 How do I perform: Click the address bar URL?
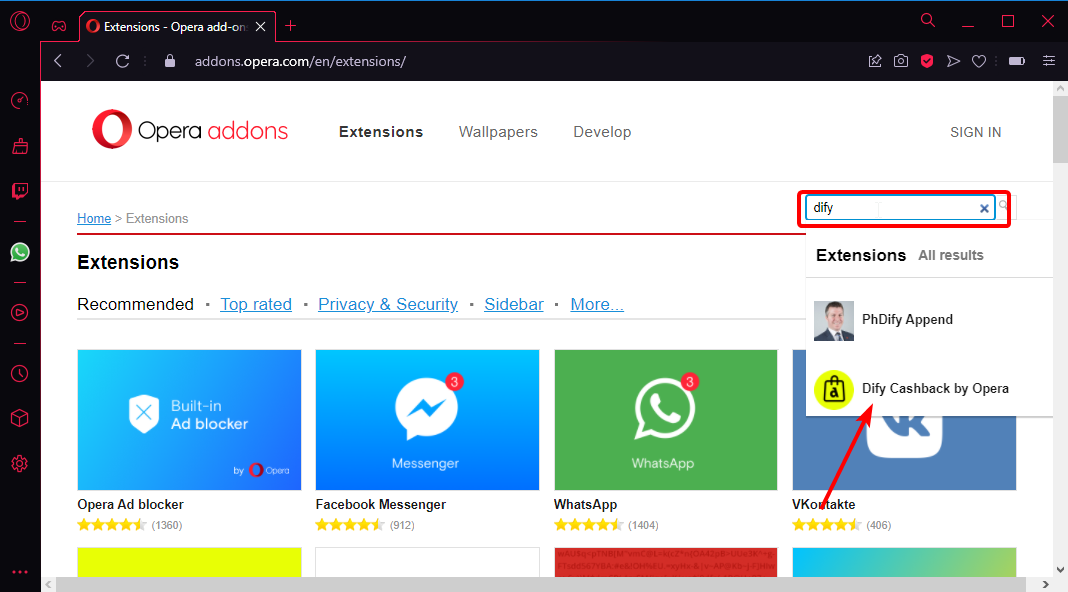[300, 61]
